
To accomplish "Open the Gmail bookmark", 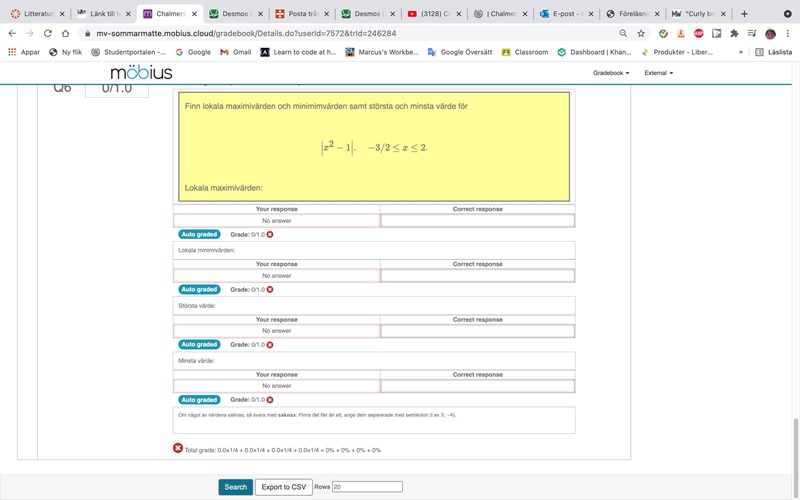I will coord(236,52).
